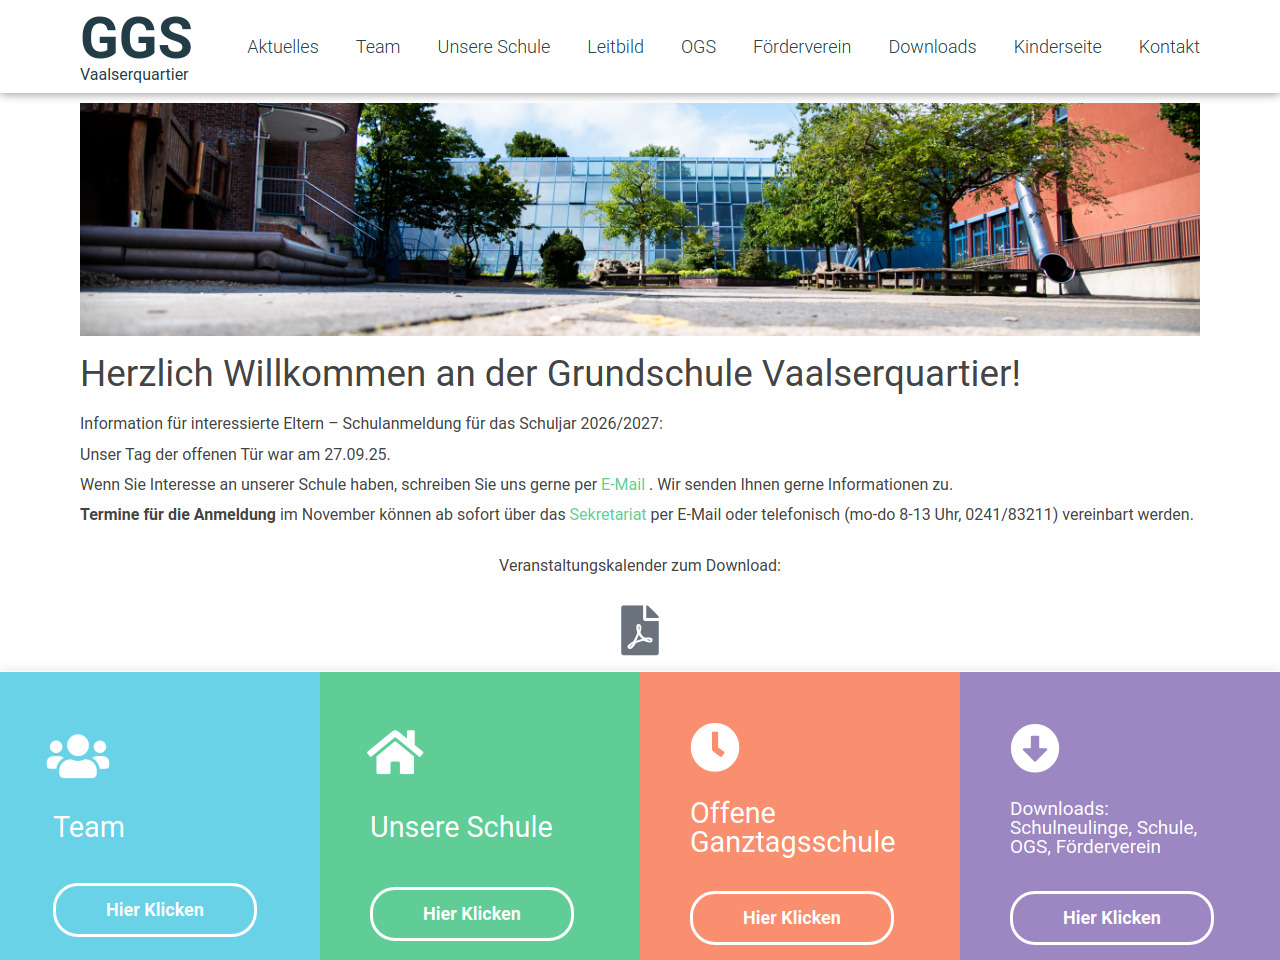Follow the green E-Mail link
Image resolution: width=1280 pixels, height=960 pixels.
[x=623, y=484]
